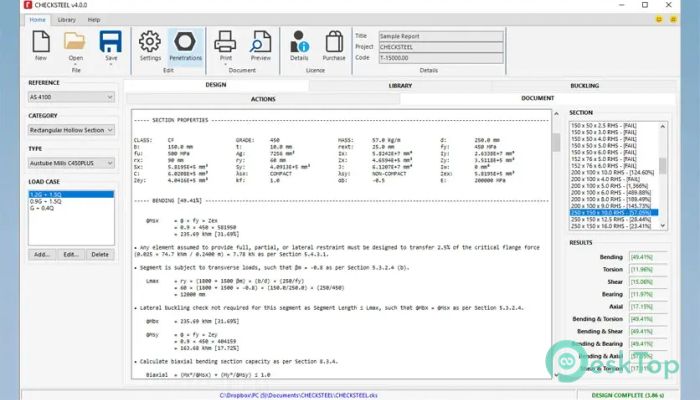Click the Project field CHECKSTEEL
The image size is (700, 400).
click(441, 47)
